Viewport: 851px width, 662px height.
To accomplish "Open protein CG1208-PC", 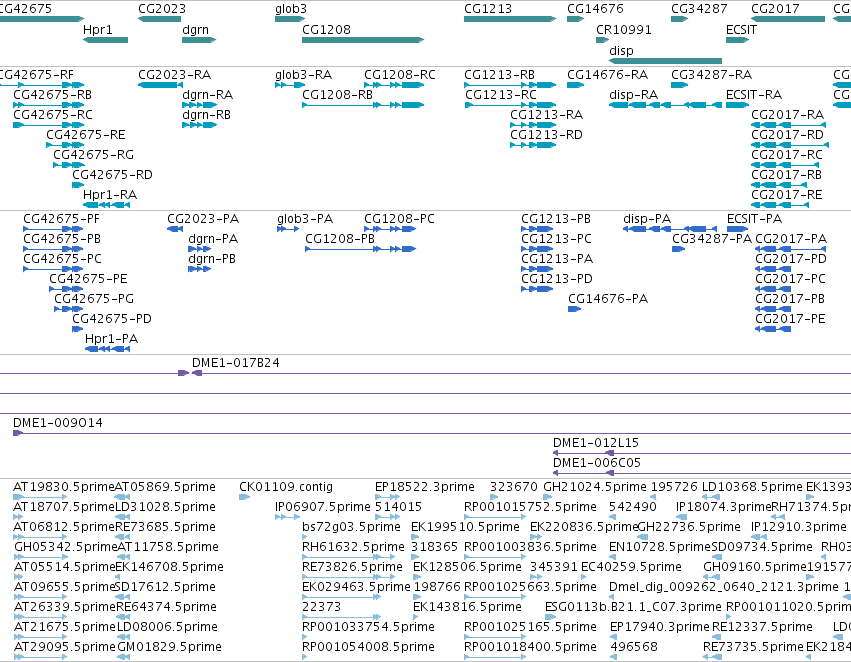I will [399, 219].
